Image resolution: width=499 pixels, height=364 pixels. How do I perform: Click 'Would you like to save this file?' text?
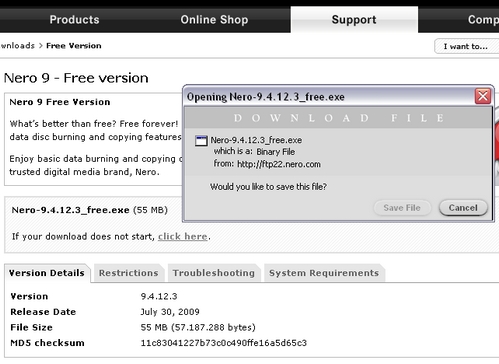[268, 187]
